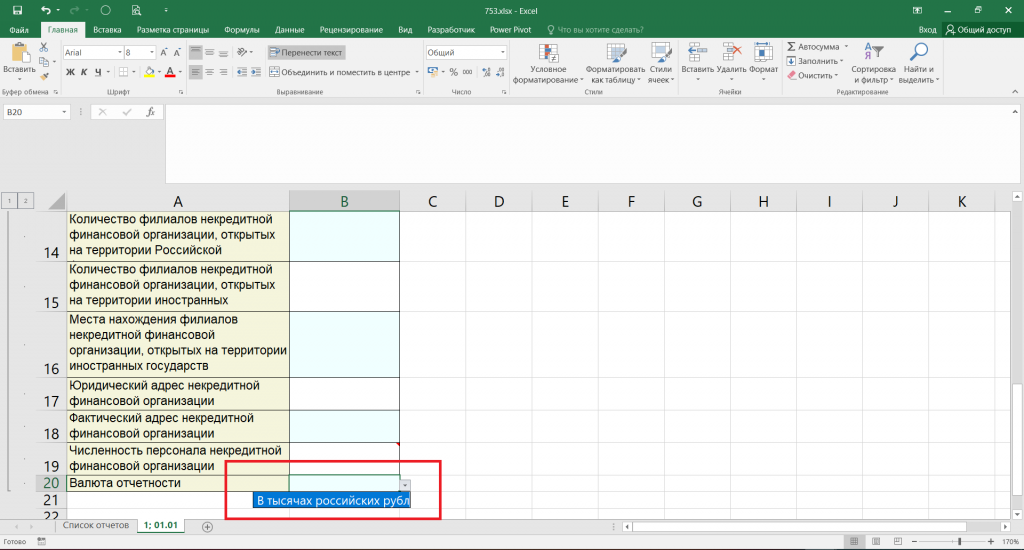Increase indent in the cell
The image size is (1024, 550).
pyautogui.click(x=255, y=72)
